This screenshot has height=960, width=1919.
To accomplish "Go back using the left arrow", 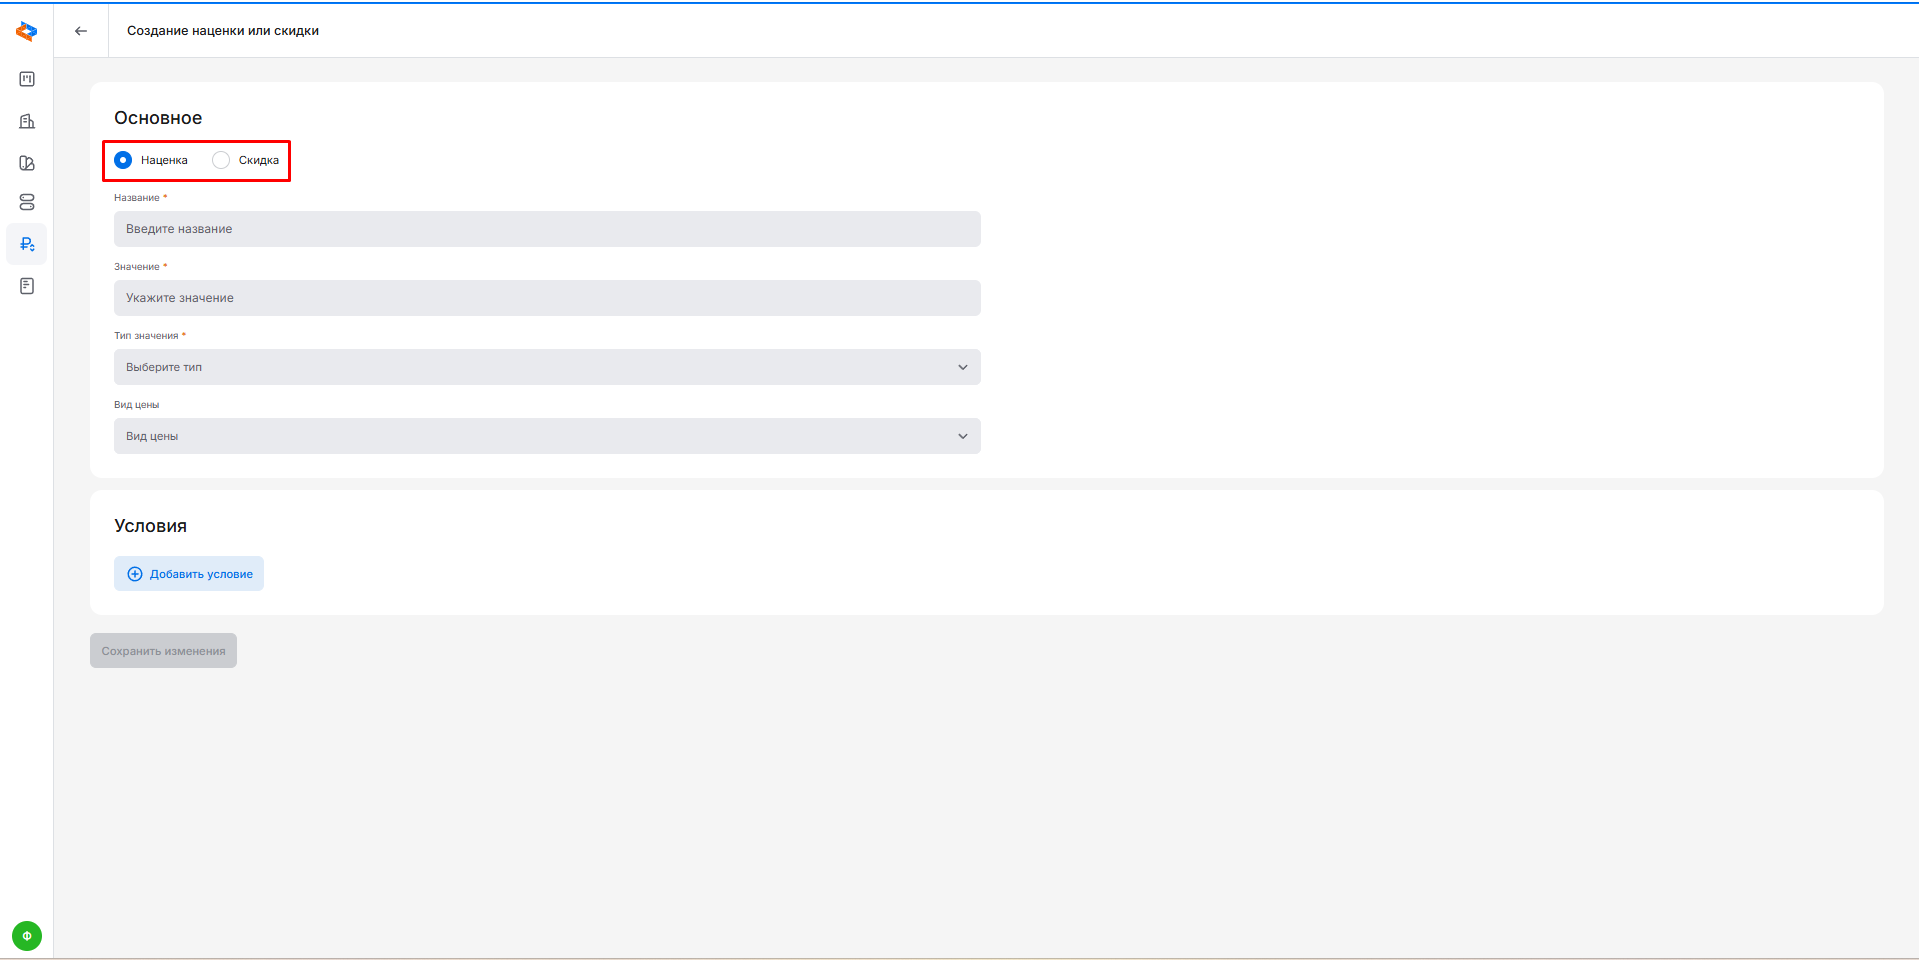I will pos(81,31).
